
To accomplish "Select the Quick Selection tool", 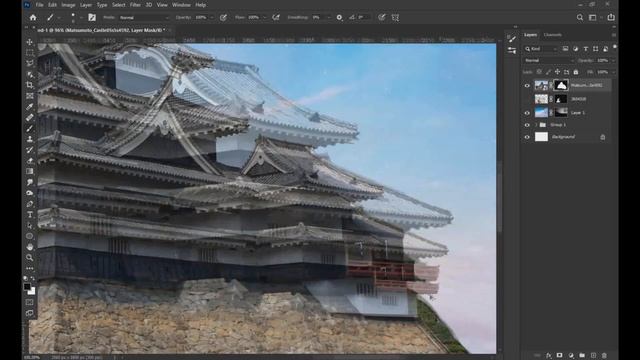I will point(30,74).
